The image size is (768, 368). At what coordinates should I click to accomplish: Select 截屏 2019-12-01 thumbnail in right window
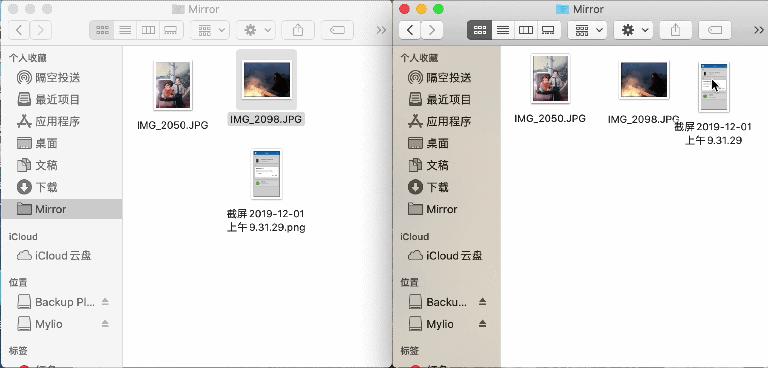714,87
